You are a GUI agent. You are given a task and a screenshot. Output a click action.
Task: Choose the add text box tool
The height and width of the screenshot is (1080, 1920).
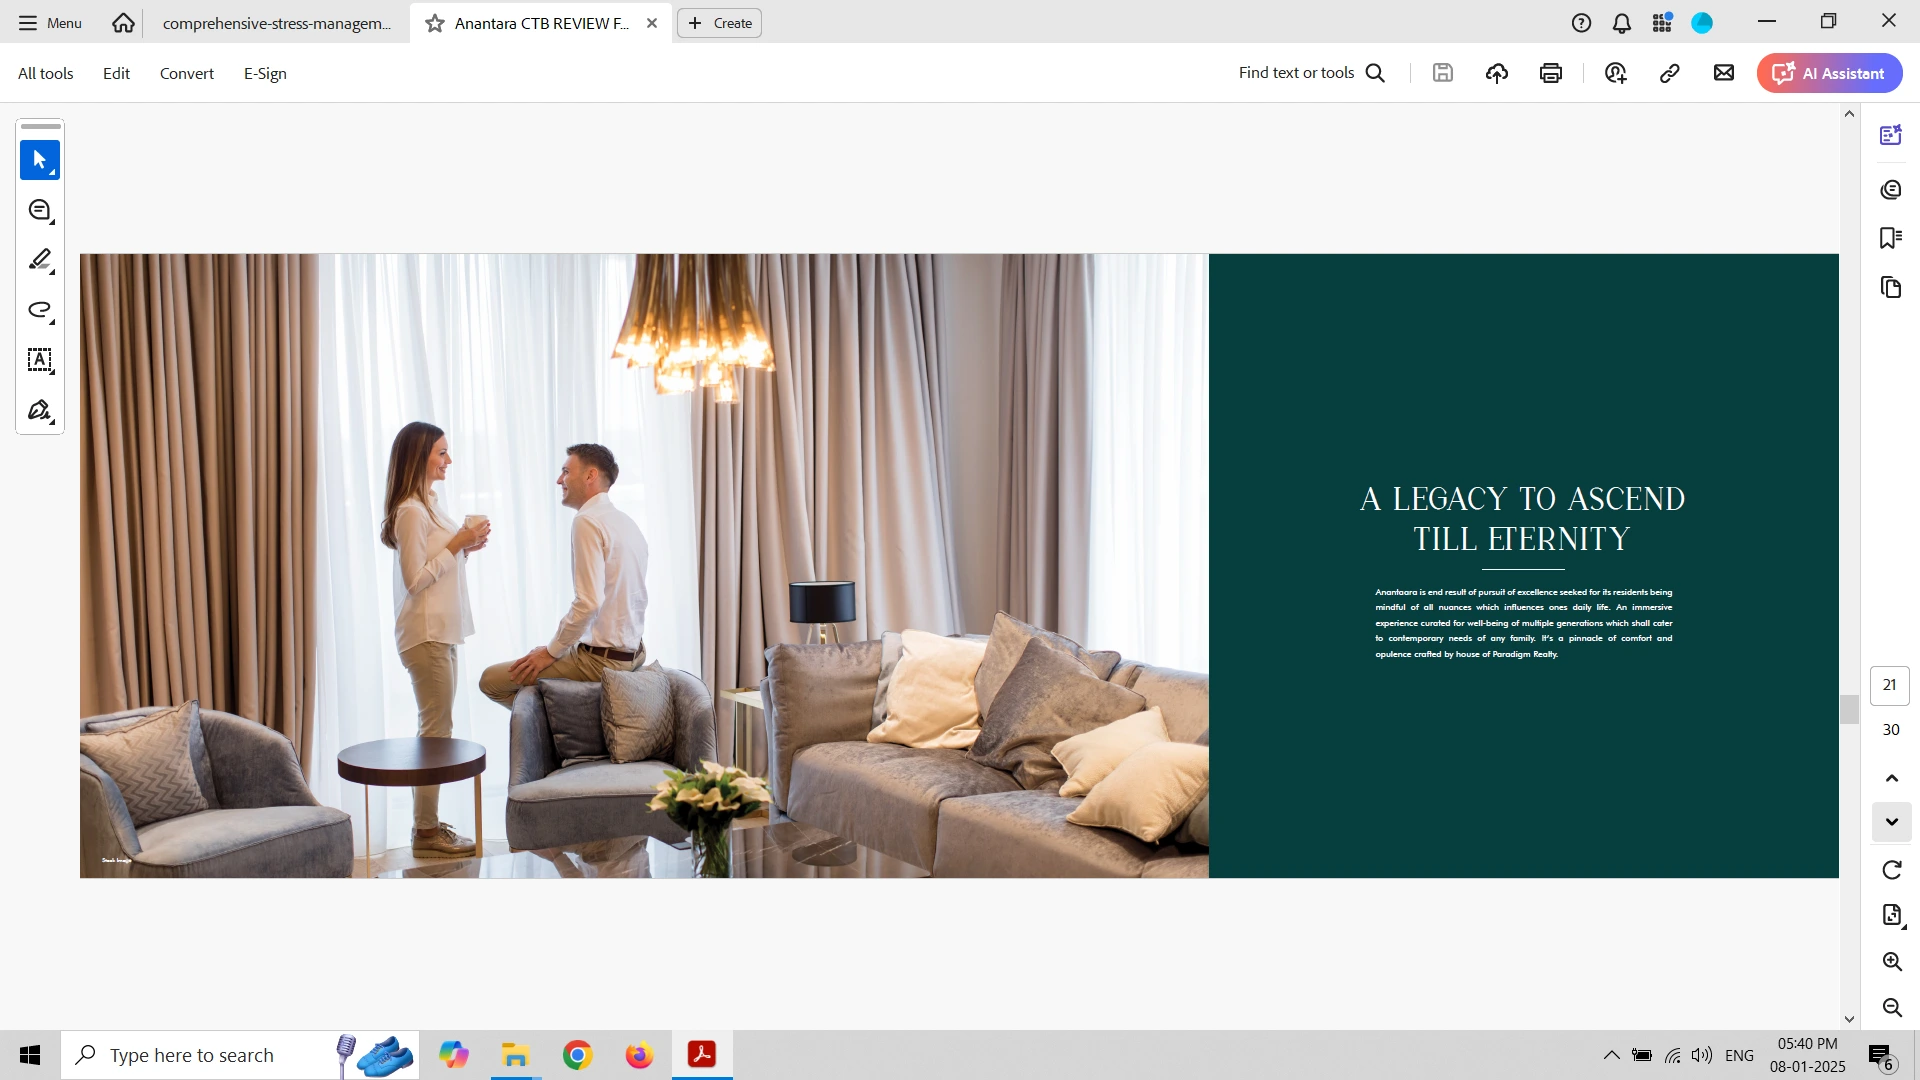(40, 360)
